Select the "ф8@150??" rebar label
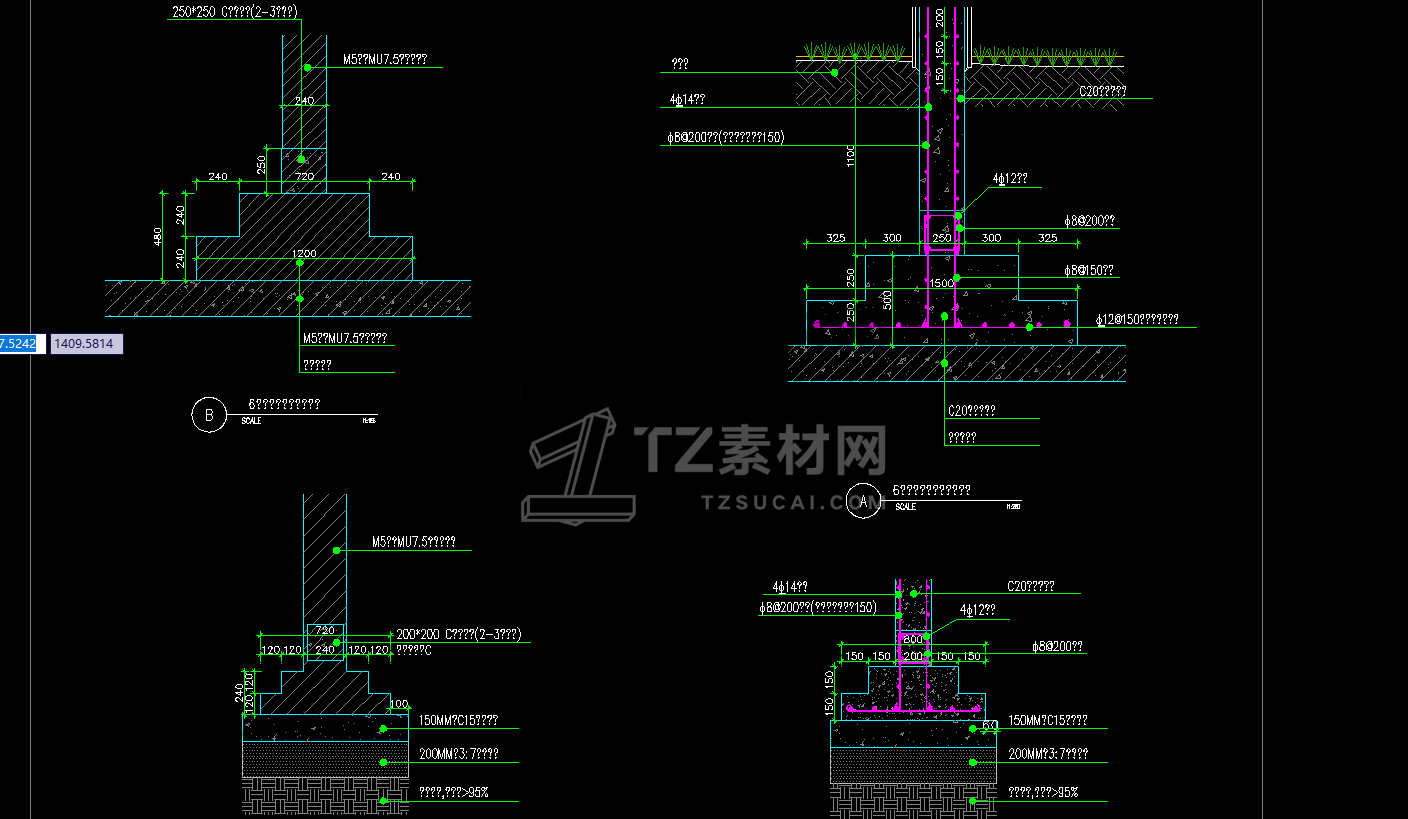This screenshot has width=1408, height=819. click(x=1089, y=271)
